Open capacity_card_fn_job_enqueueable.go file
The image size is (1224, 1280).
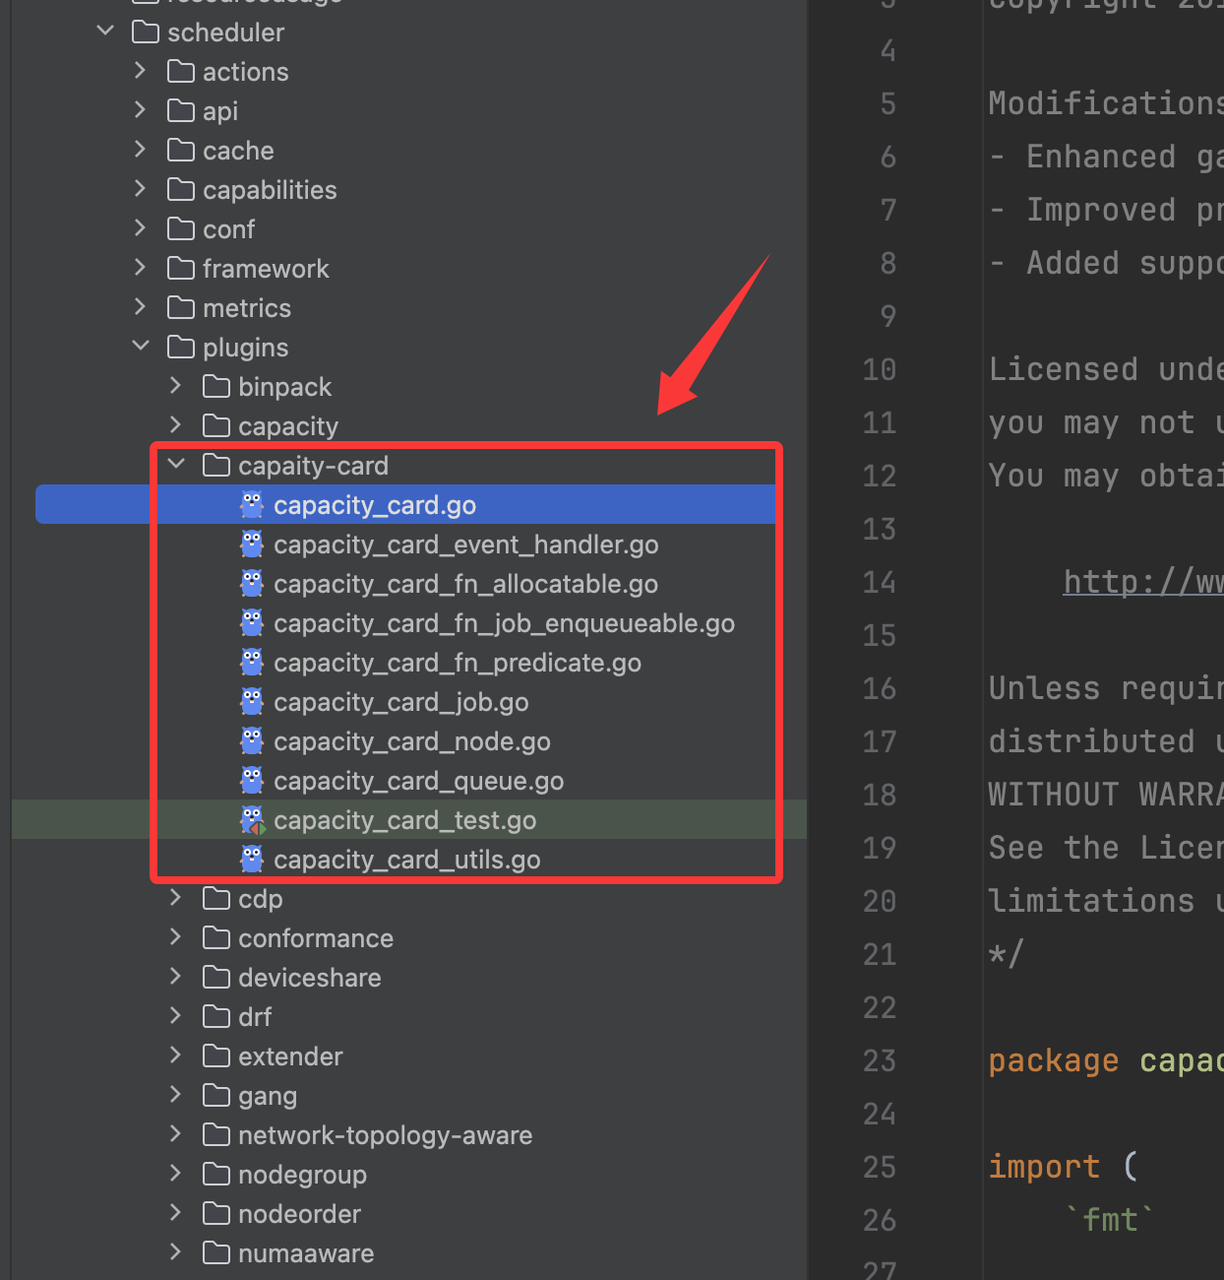[504, 623]
